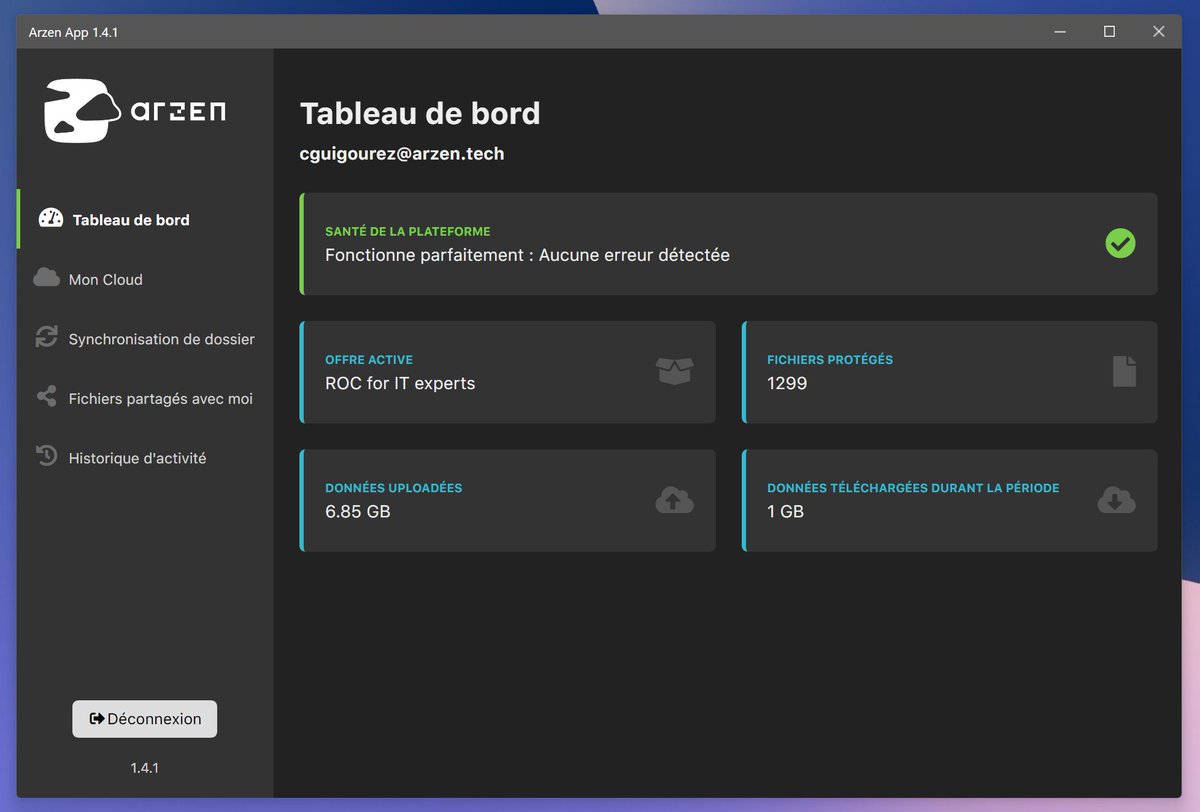Click the open box icon on offre active
Image resolution: width=1200 pixels, height=812 pixels.
pyautogui.click(x=674, y=371)
